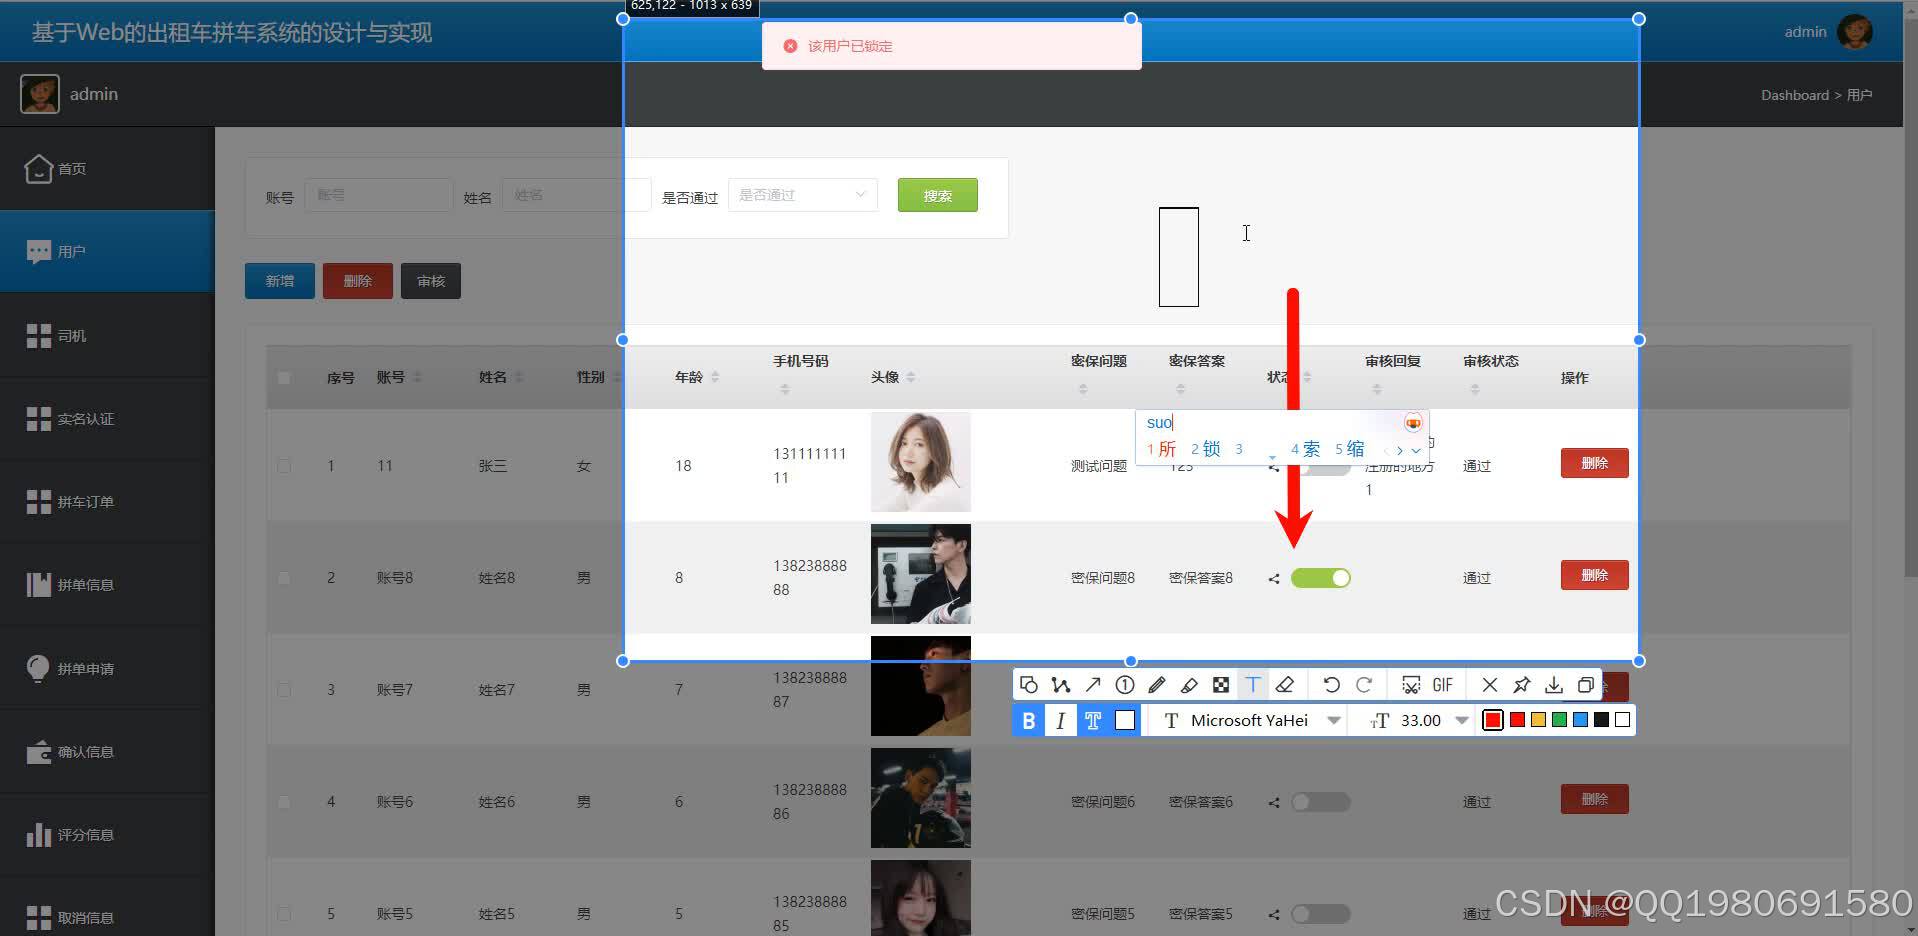Check the select-all checkbox in table header
1918x936 pixels.
pos(284,378)
